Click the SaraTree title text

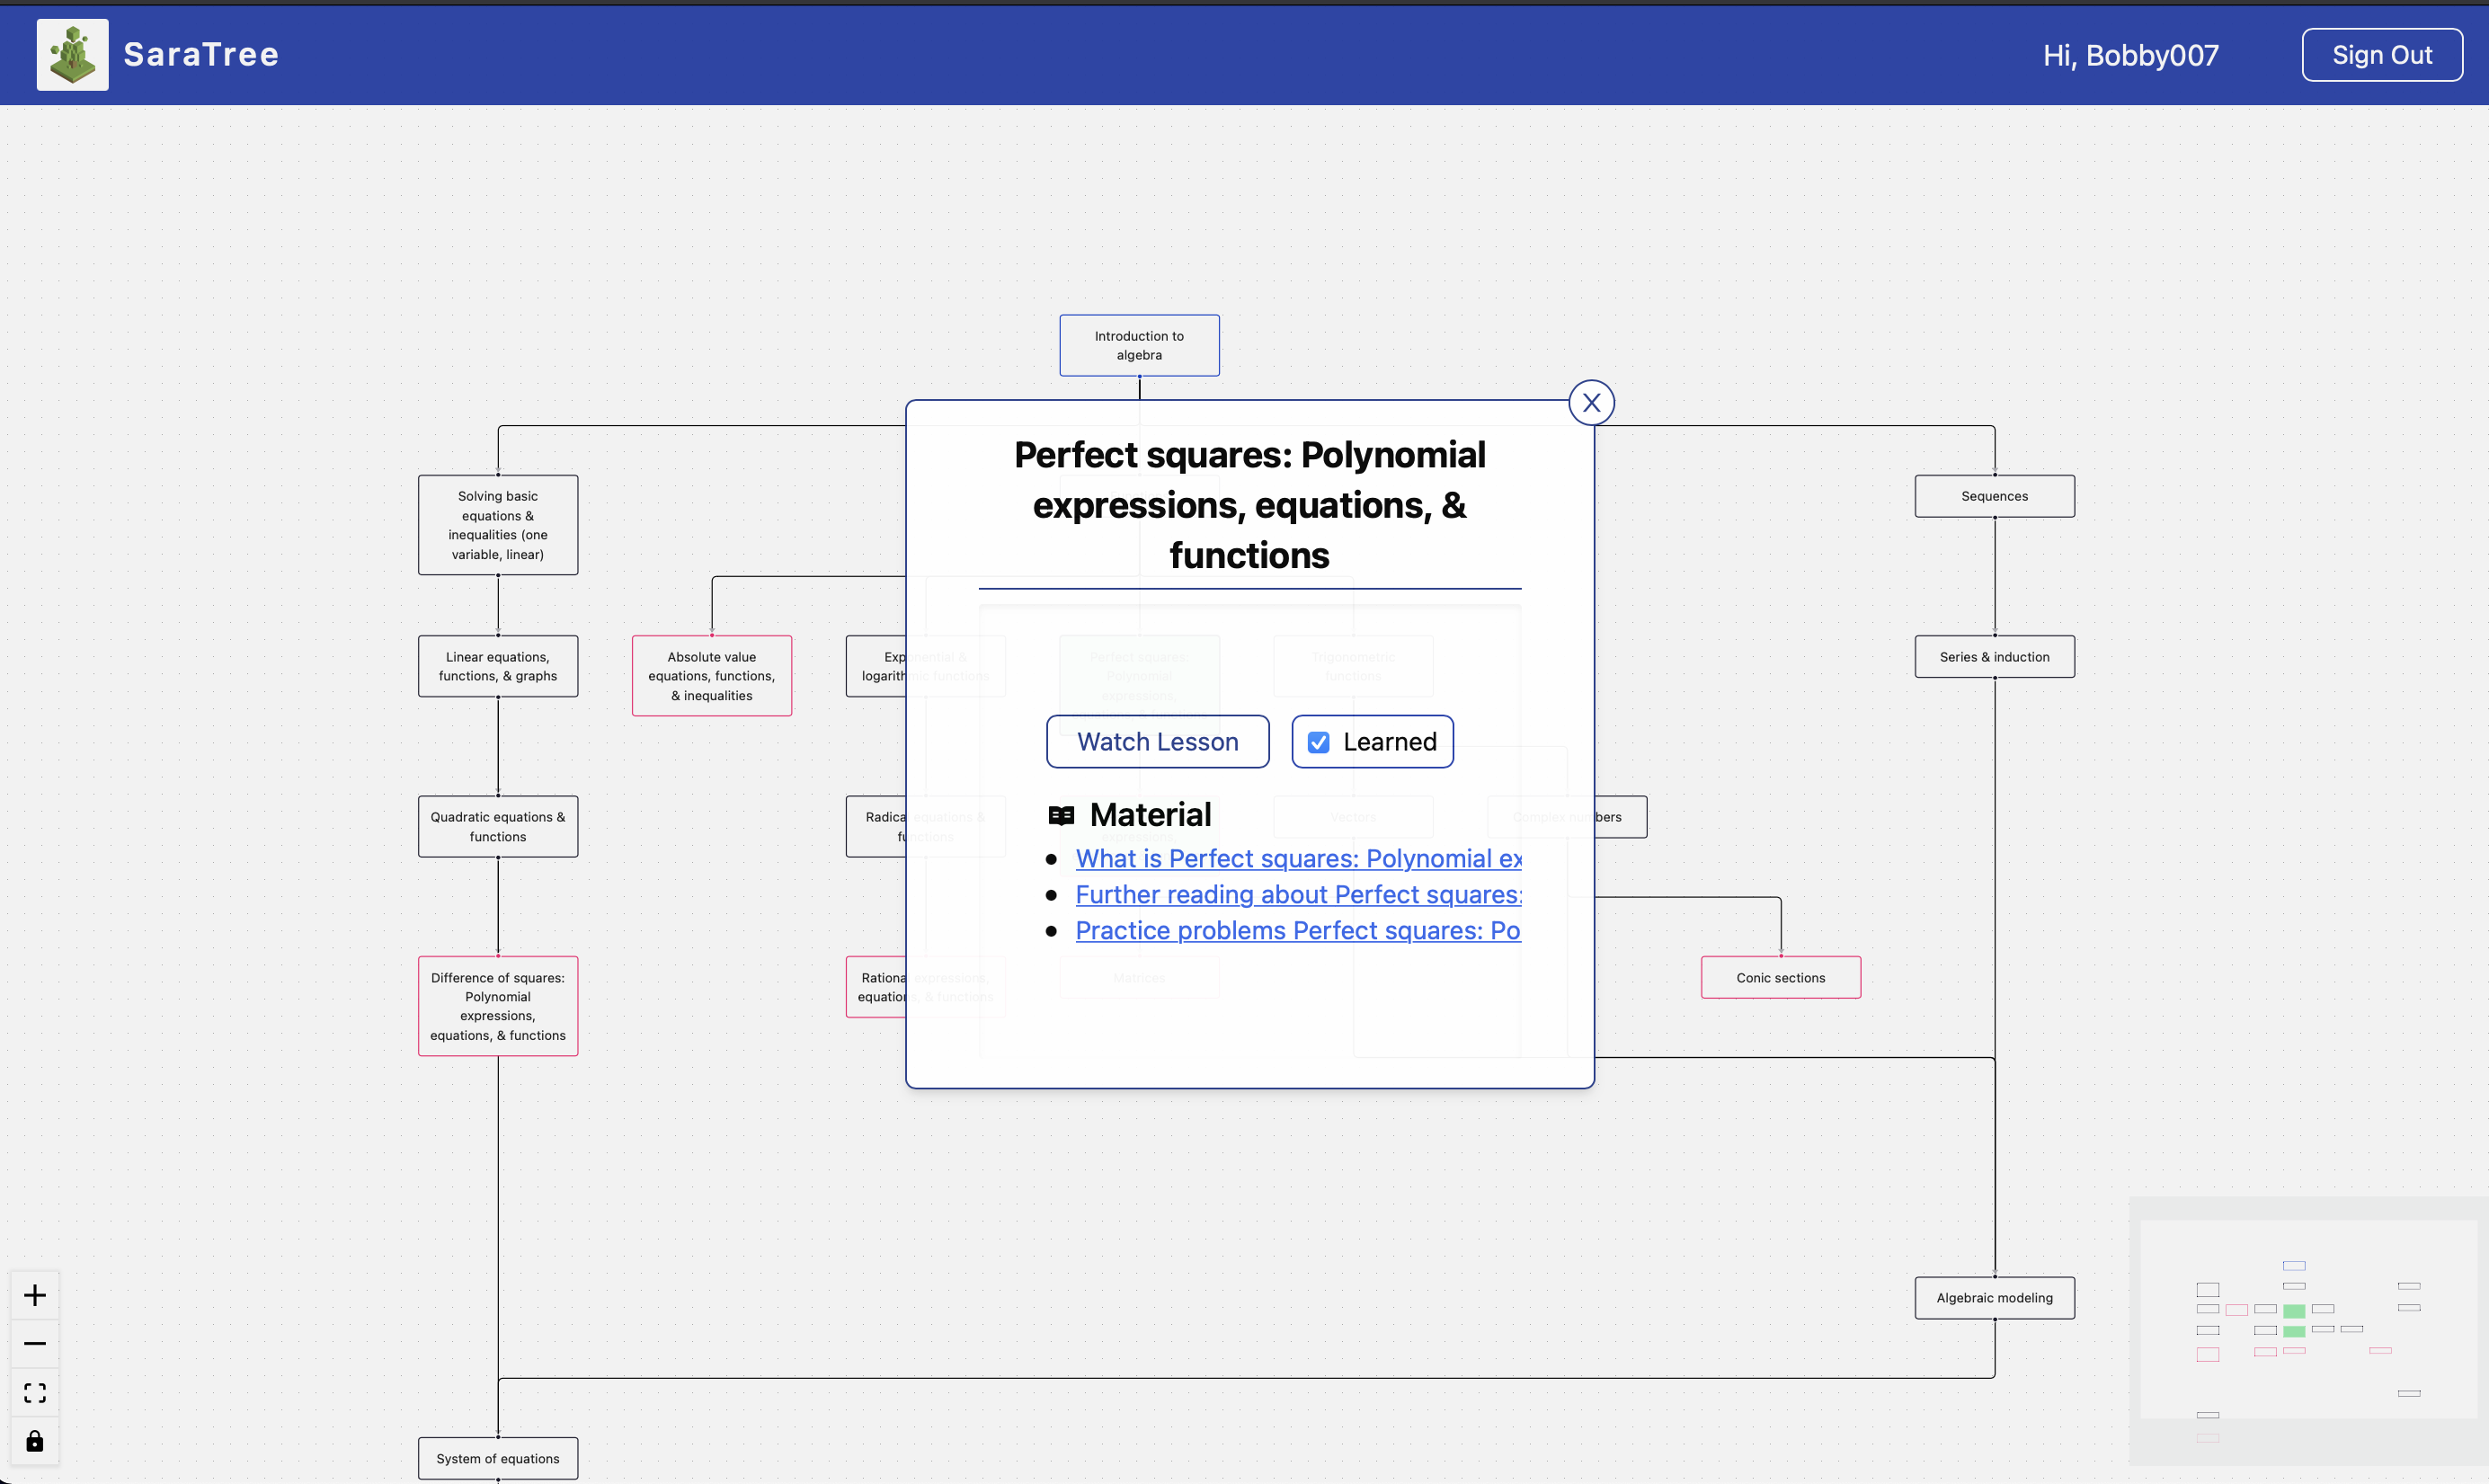click(201, 55)
